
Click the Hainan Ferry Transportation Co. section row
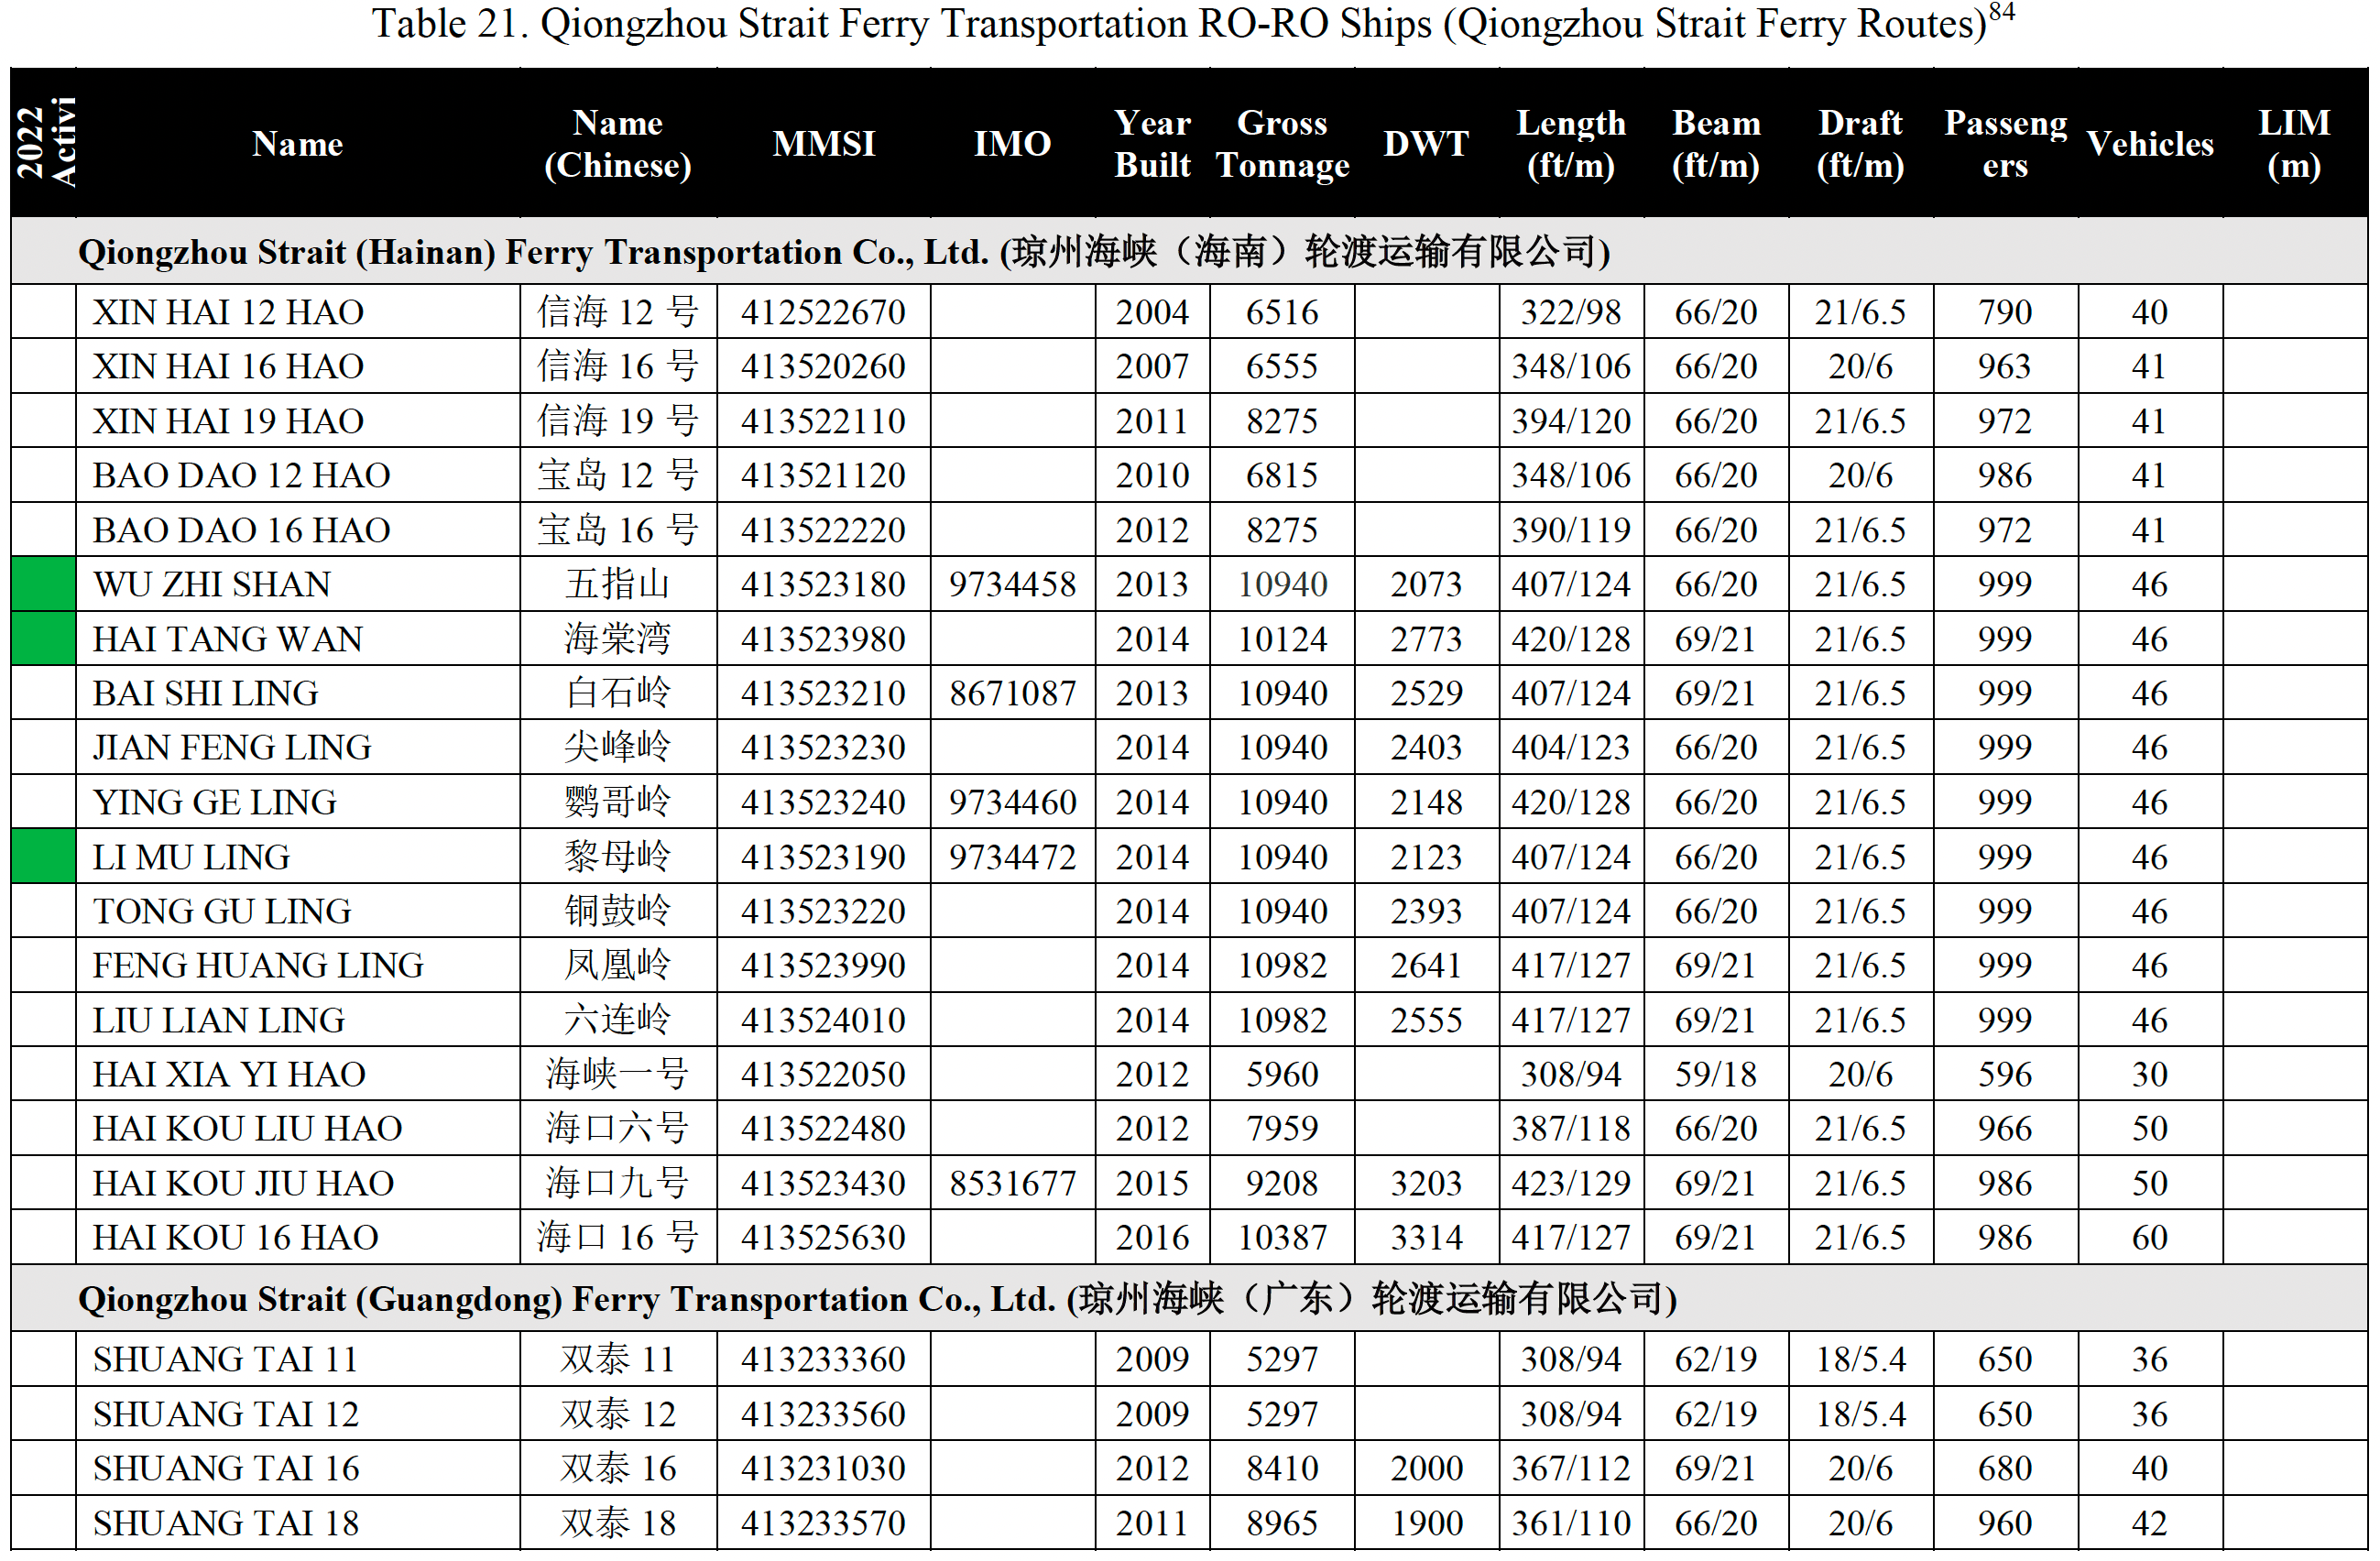[x=843, y=252]
